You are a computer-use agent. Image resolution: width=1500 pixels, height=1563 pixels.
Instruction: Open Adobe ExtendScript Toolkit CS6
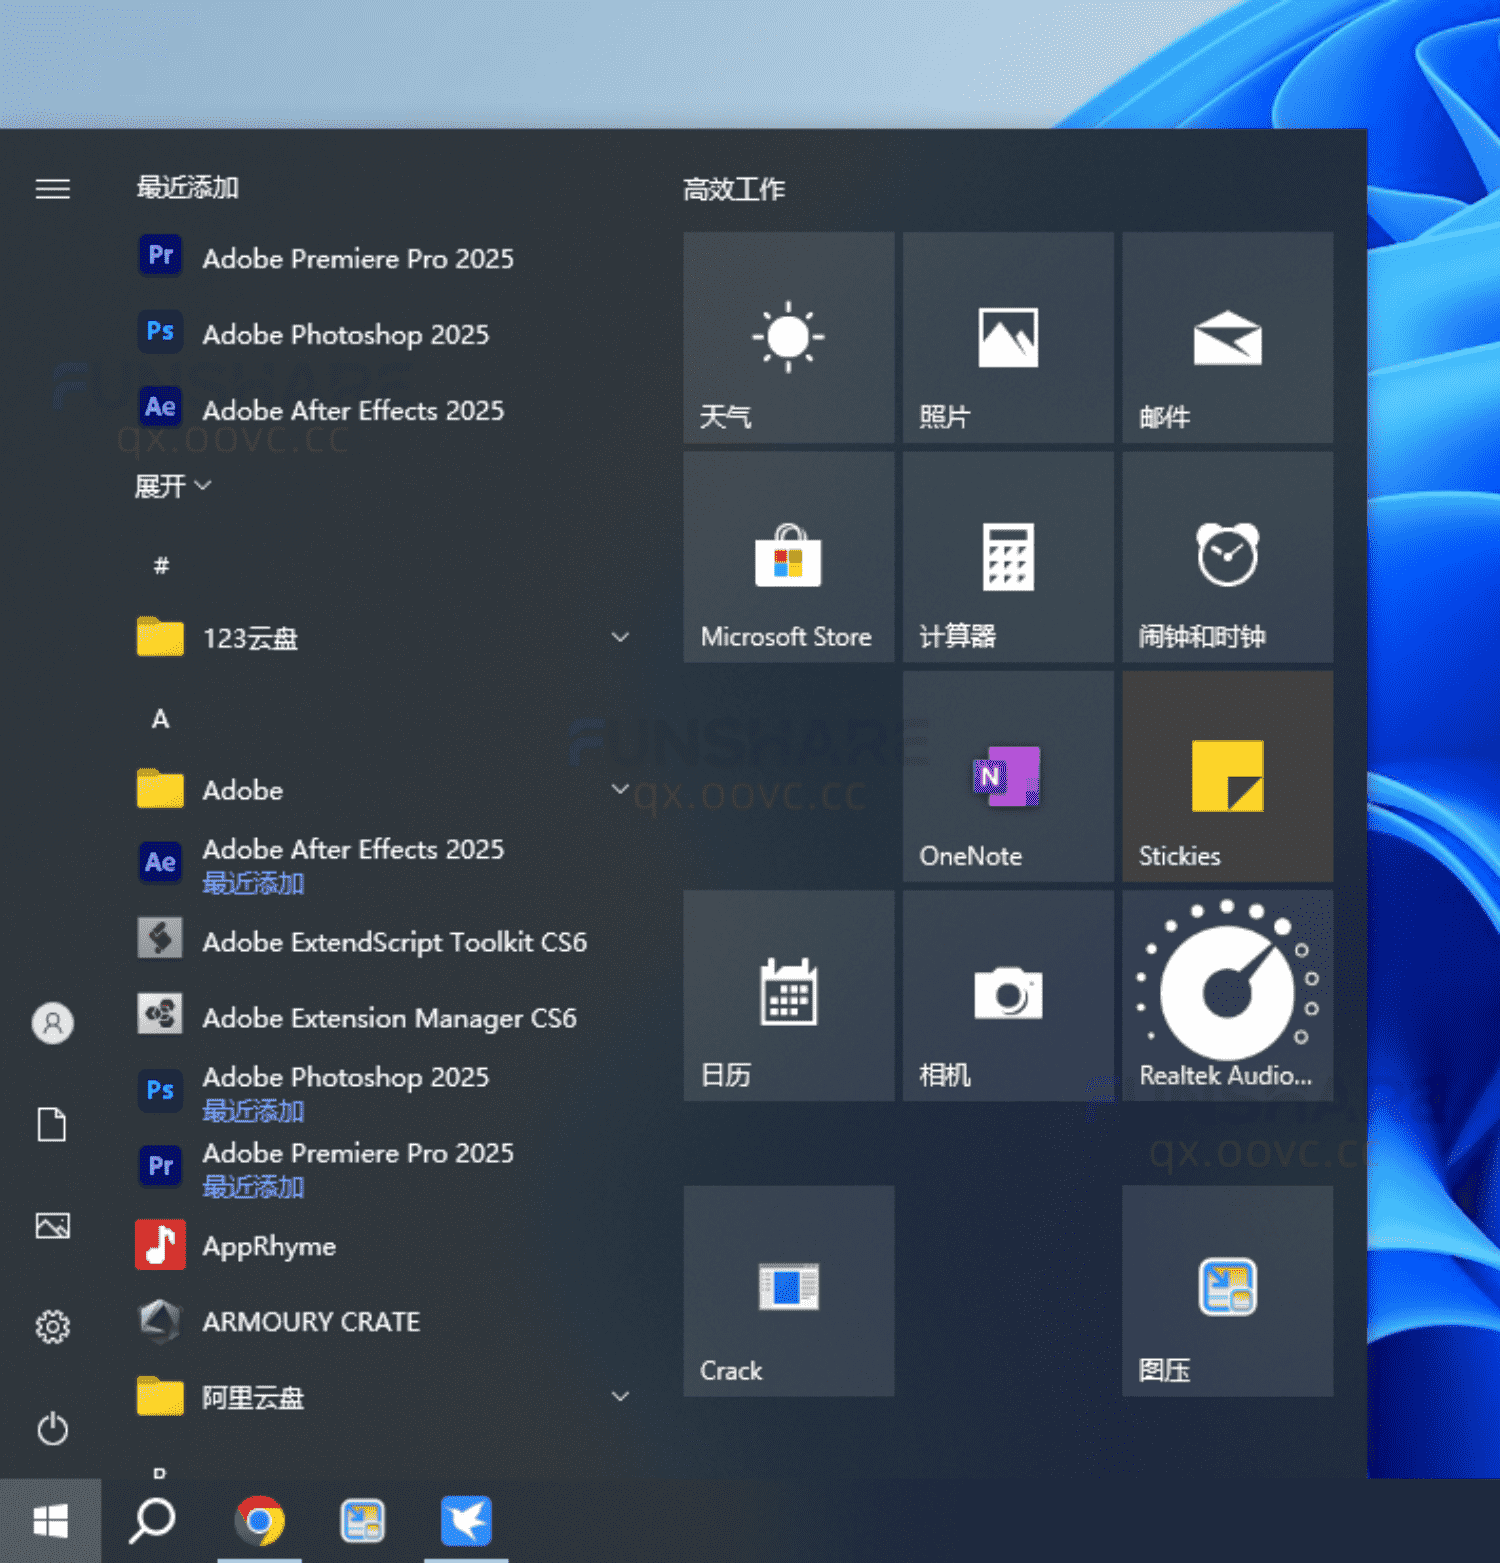point(394,941)
